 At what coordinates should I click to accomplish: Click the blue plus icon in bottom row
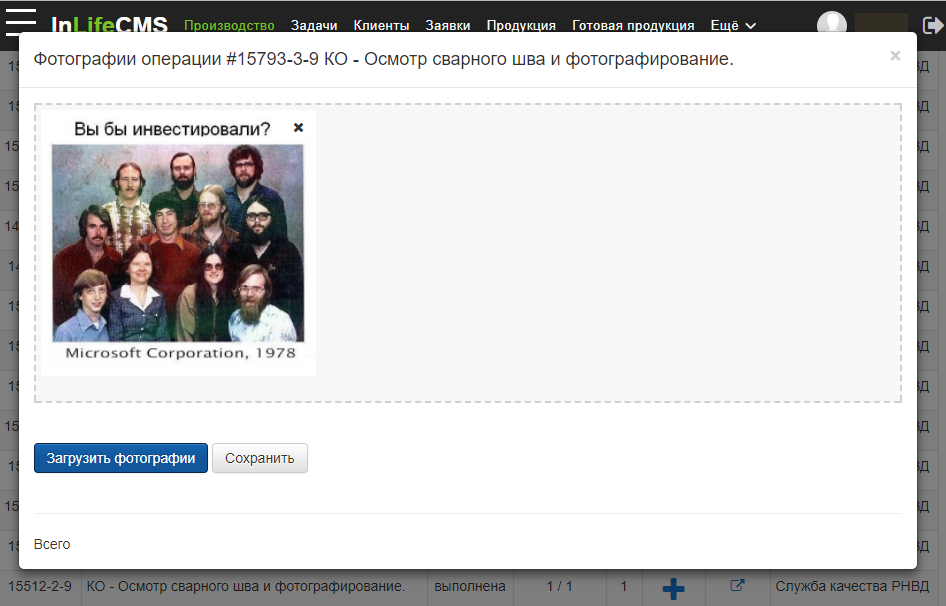(673, 588)
